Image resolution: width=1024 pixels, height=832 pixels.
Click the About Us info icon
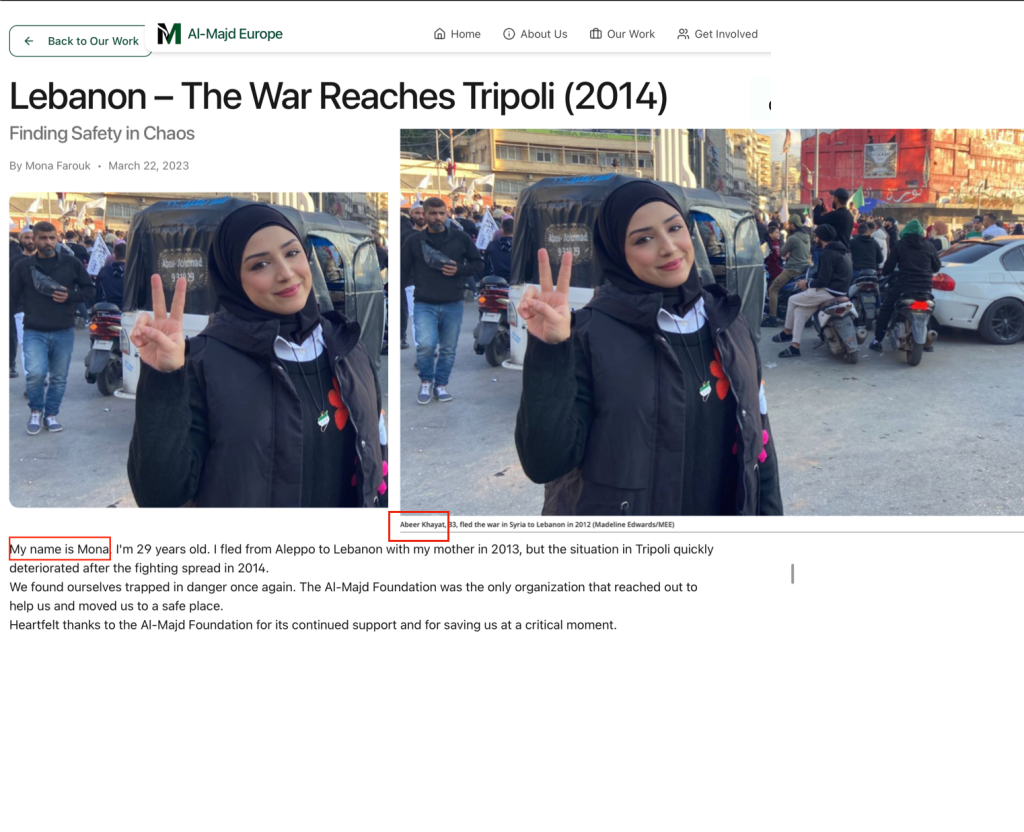[509, 34]
